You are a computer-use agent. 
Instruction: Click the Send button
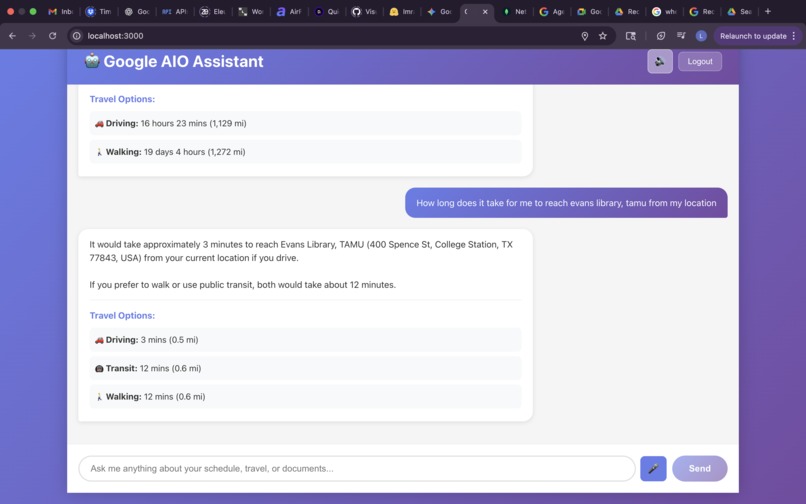click(x=699, y=468)
